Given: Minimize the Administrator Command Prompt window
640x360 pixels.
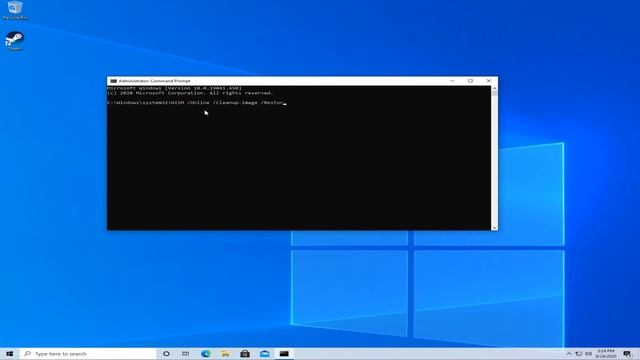Looking at the screenshot, I should 452,81.
